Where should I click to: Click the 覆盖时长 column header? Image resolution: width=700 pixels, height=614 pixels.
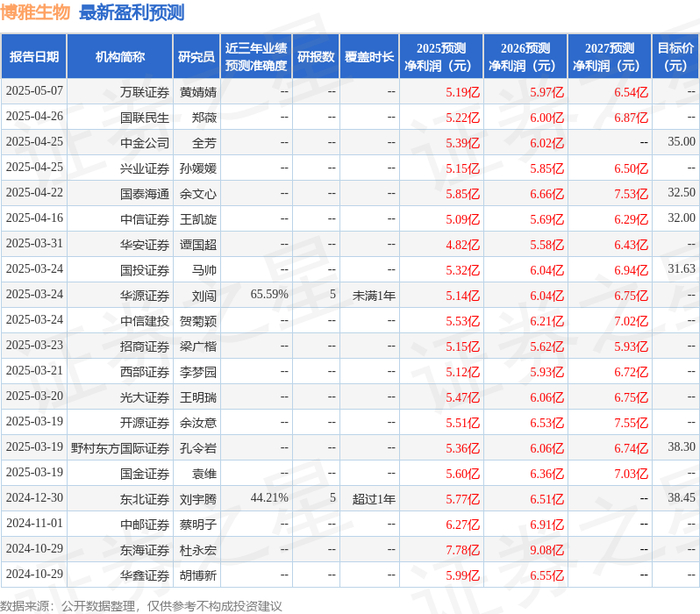[369, 57]
